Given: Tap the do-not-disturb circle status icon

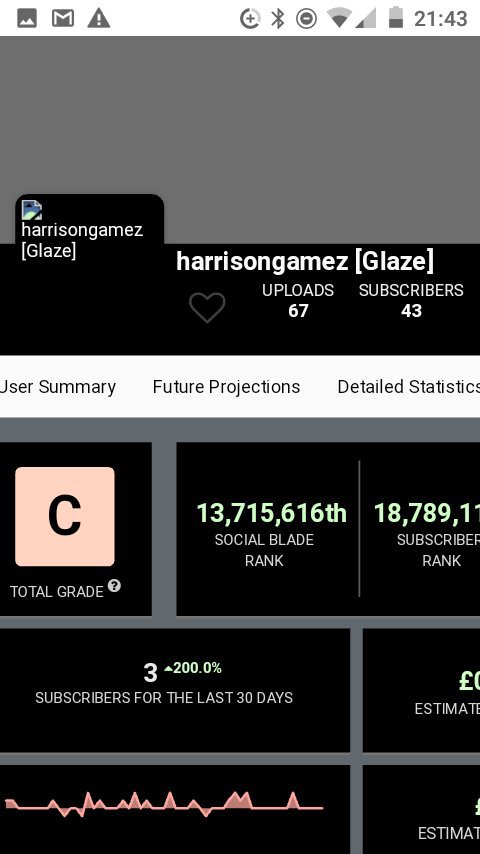Looking at the screenshot, I should coord(306,19).
